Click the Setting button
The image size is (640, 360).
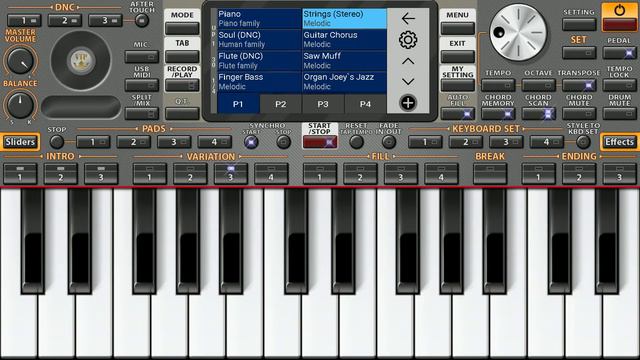point(579,24)
